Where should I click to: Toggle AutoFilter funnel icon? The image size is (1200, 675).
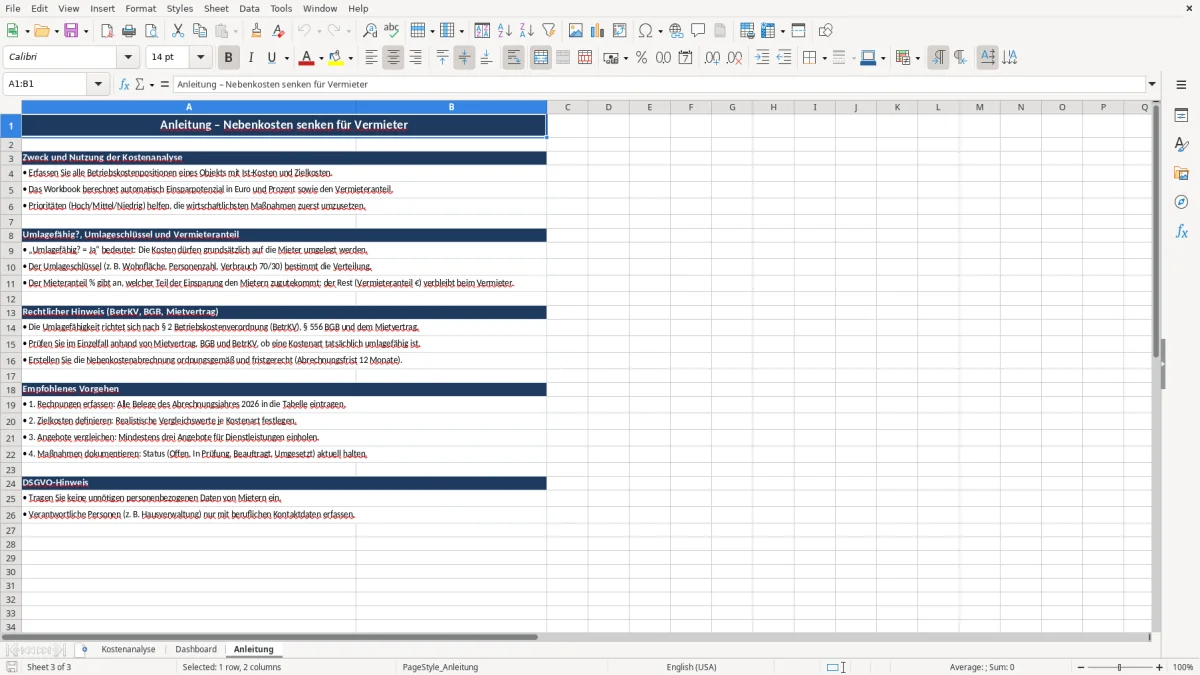point(549,31)
